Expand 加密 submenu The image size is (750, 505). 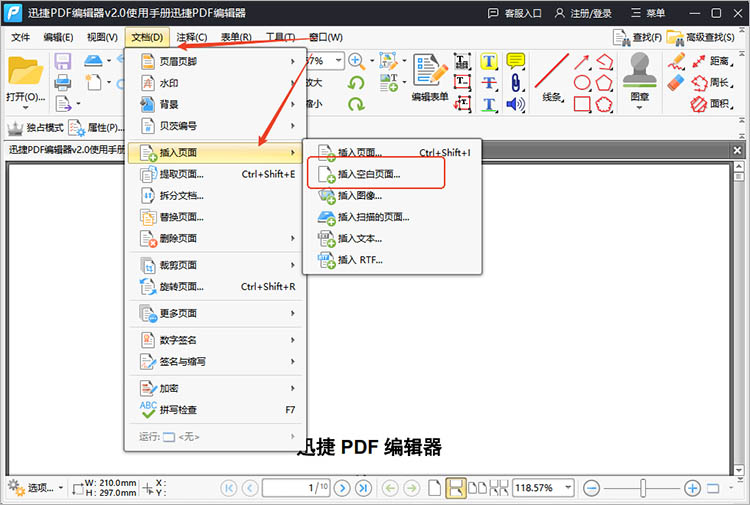217,388
